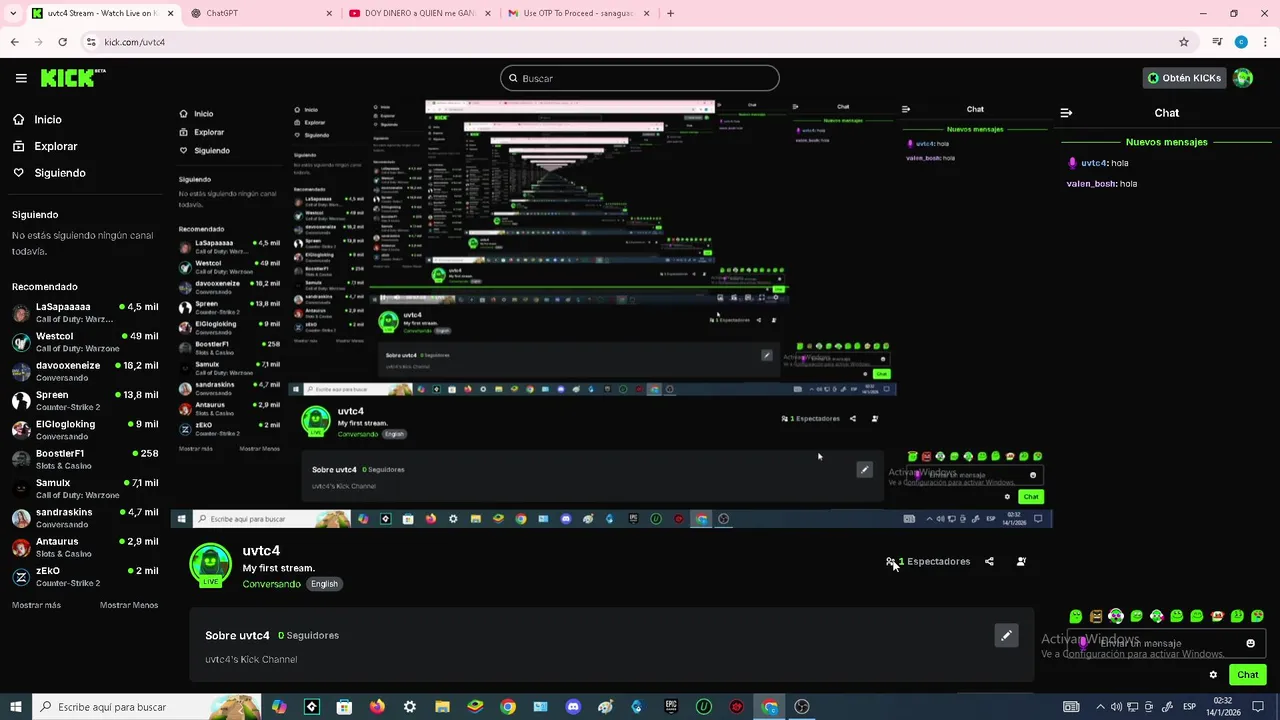Open Explorar in the sidebar
This screenshot has width=1280, height=720.
tap(45, 146)
